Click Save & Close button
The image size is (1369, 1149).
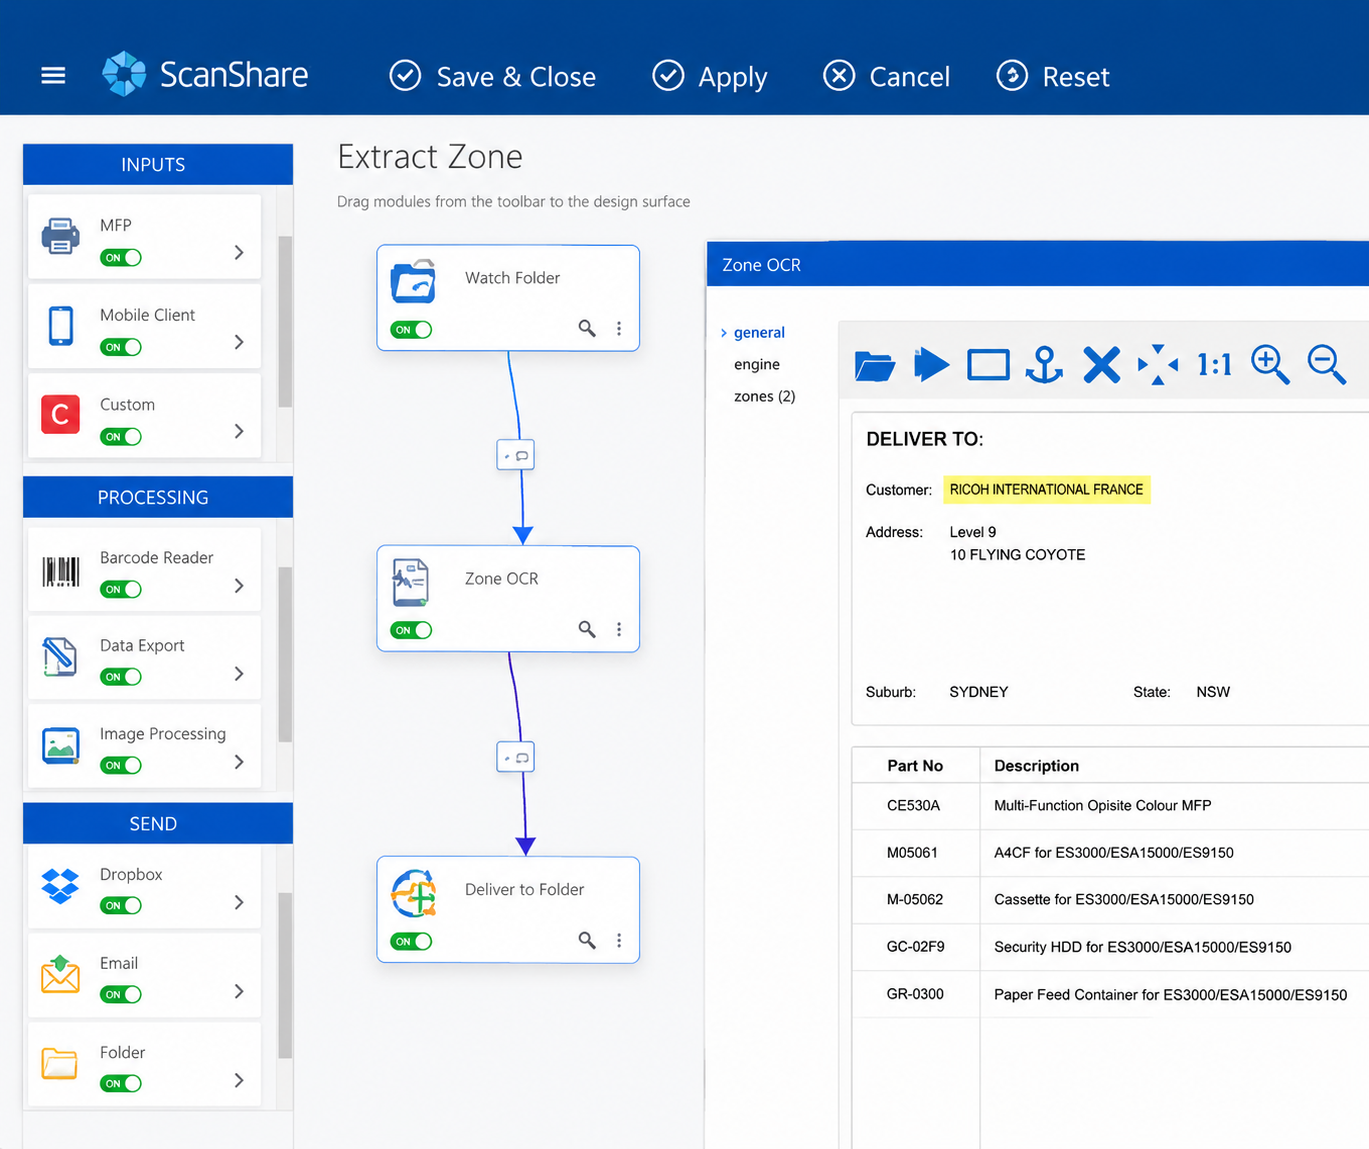click(x=493, y=76)
